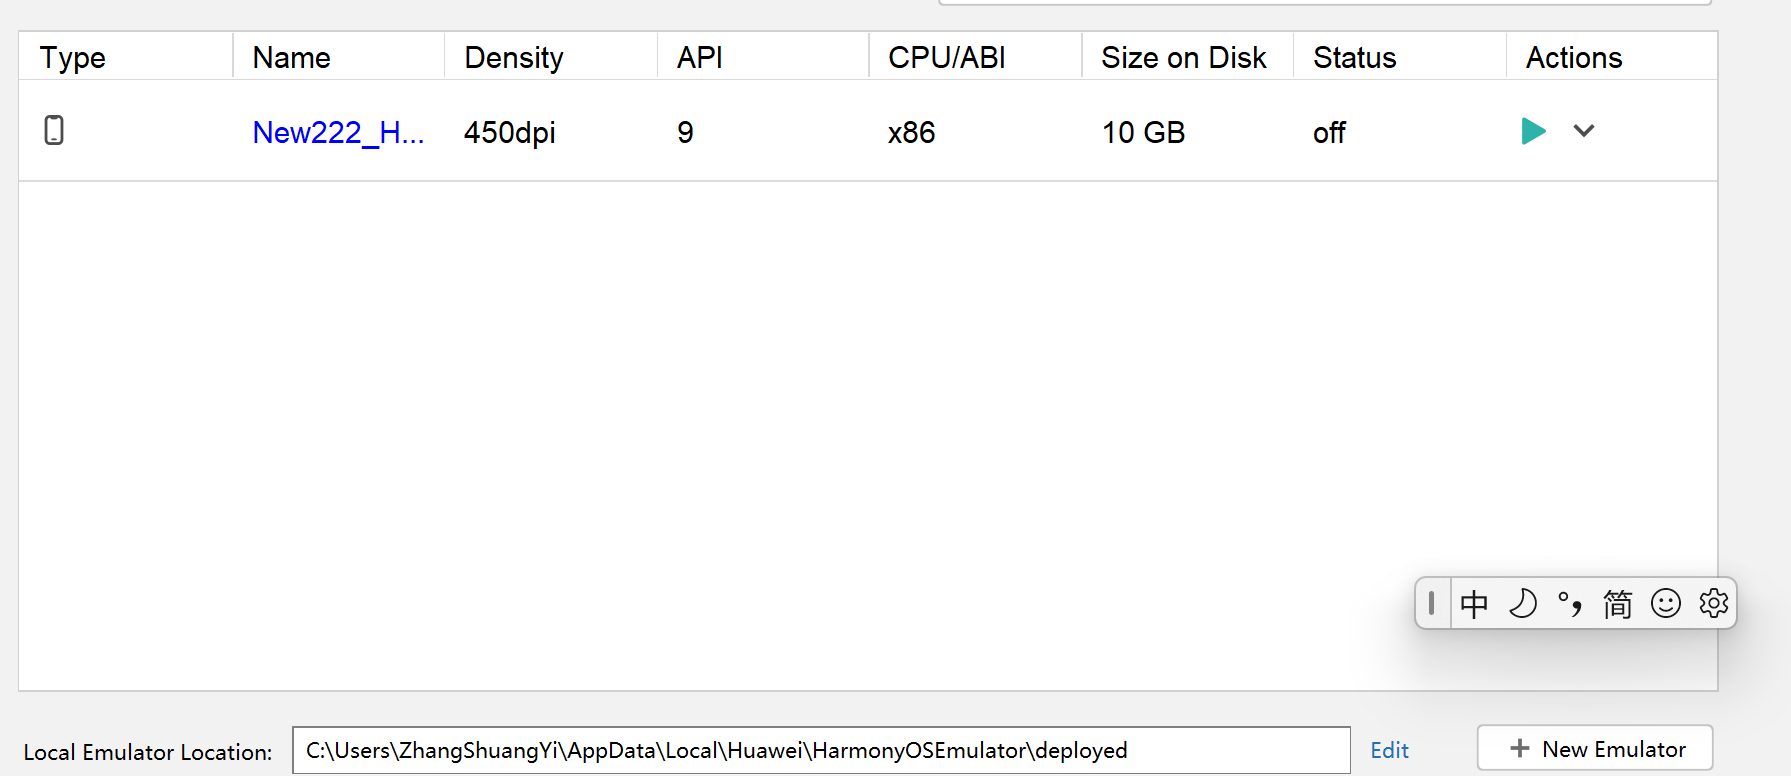Toggle the half-width moon icon in IME bar

(1522, 604)
